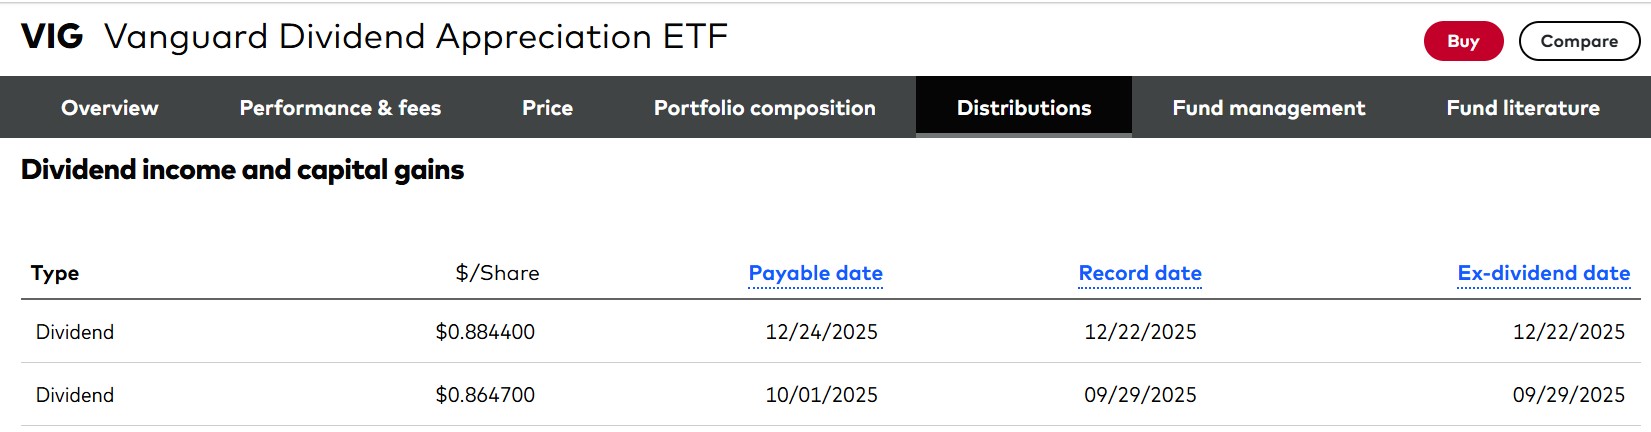Click the Record date column link

coord(1140,273)
